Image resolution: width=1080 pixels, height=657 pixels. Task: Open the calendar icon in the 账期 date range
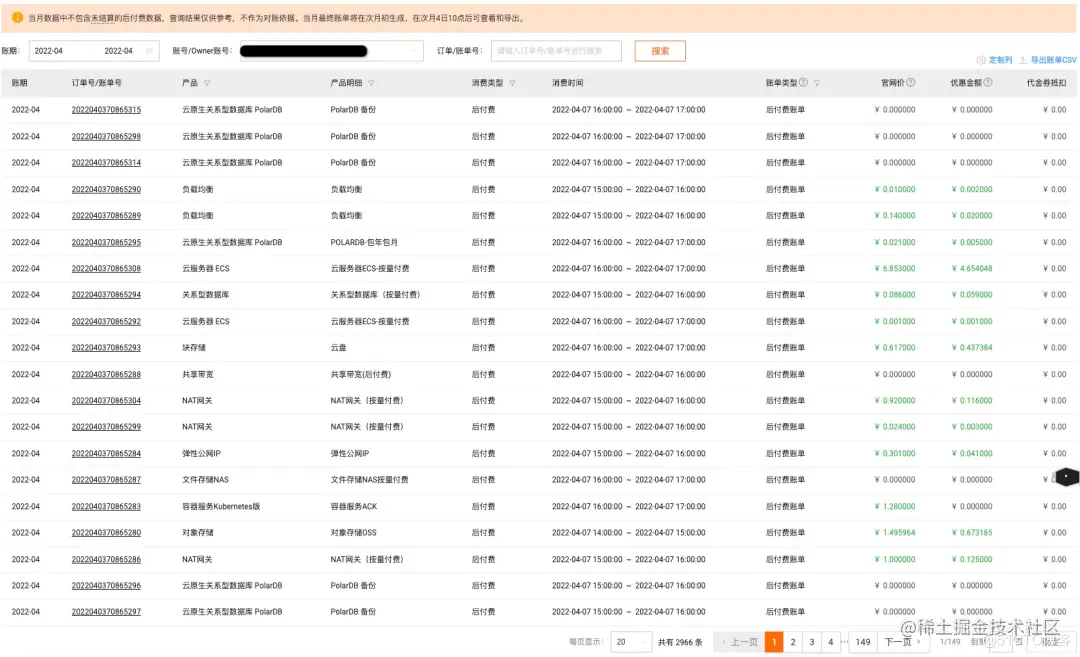(x=149, y=51)
